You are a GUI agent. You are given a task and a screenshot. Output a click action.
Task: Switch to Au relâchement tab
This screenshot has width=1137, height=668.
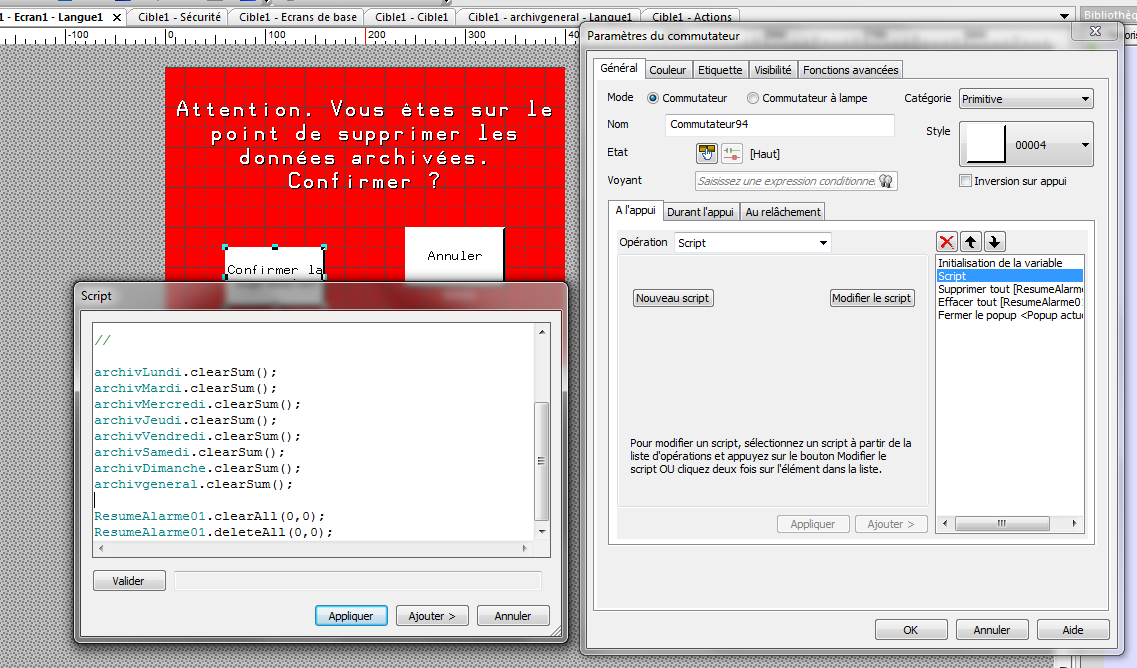pos(783,212)
